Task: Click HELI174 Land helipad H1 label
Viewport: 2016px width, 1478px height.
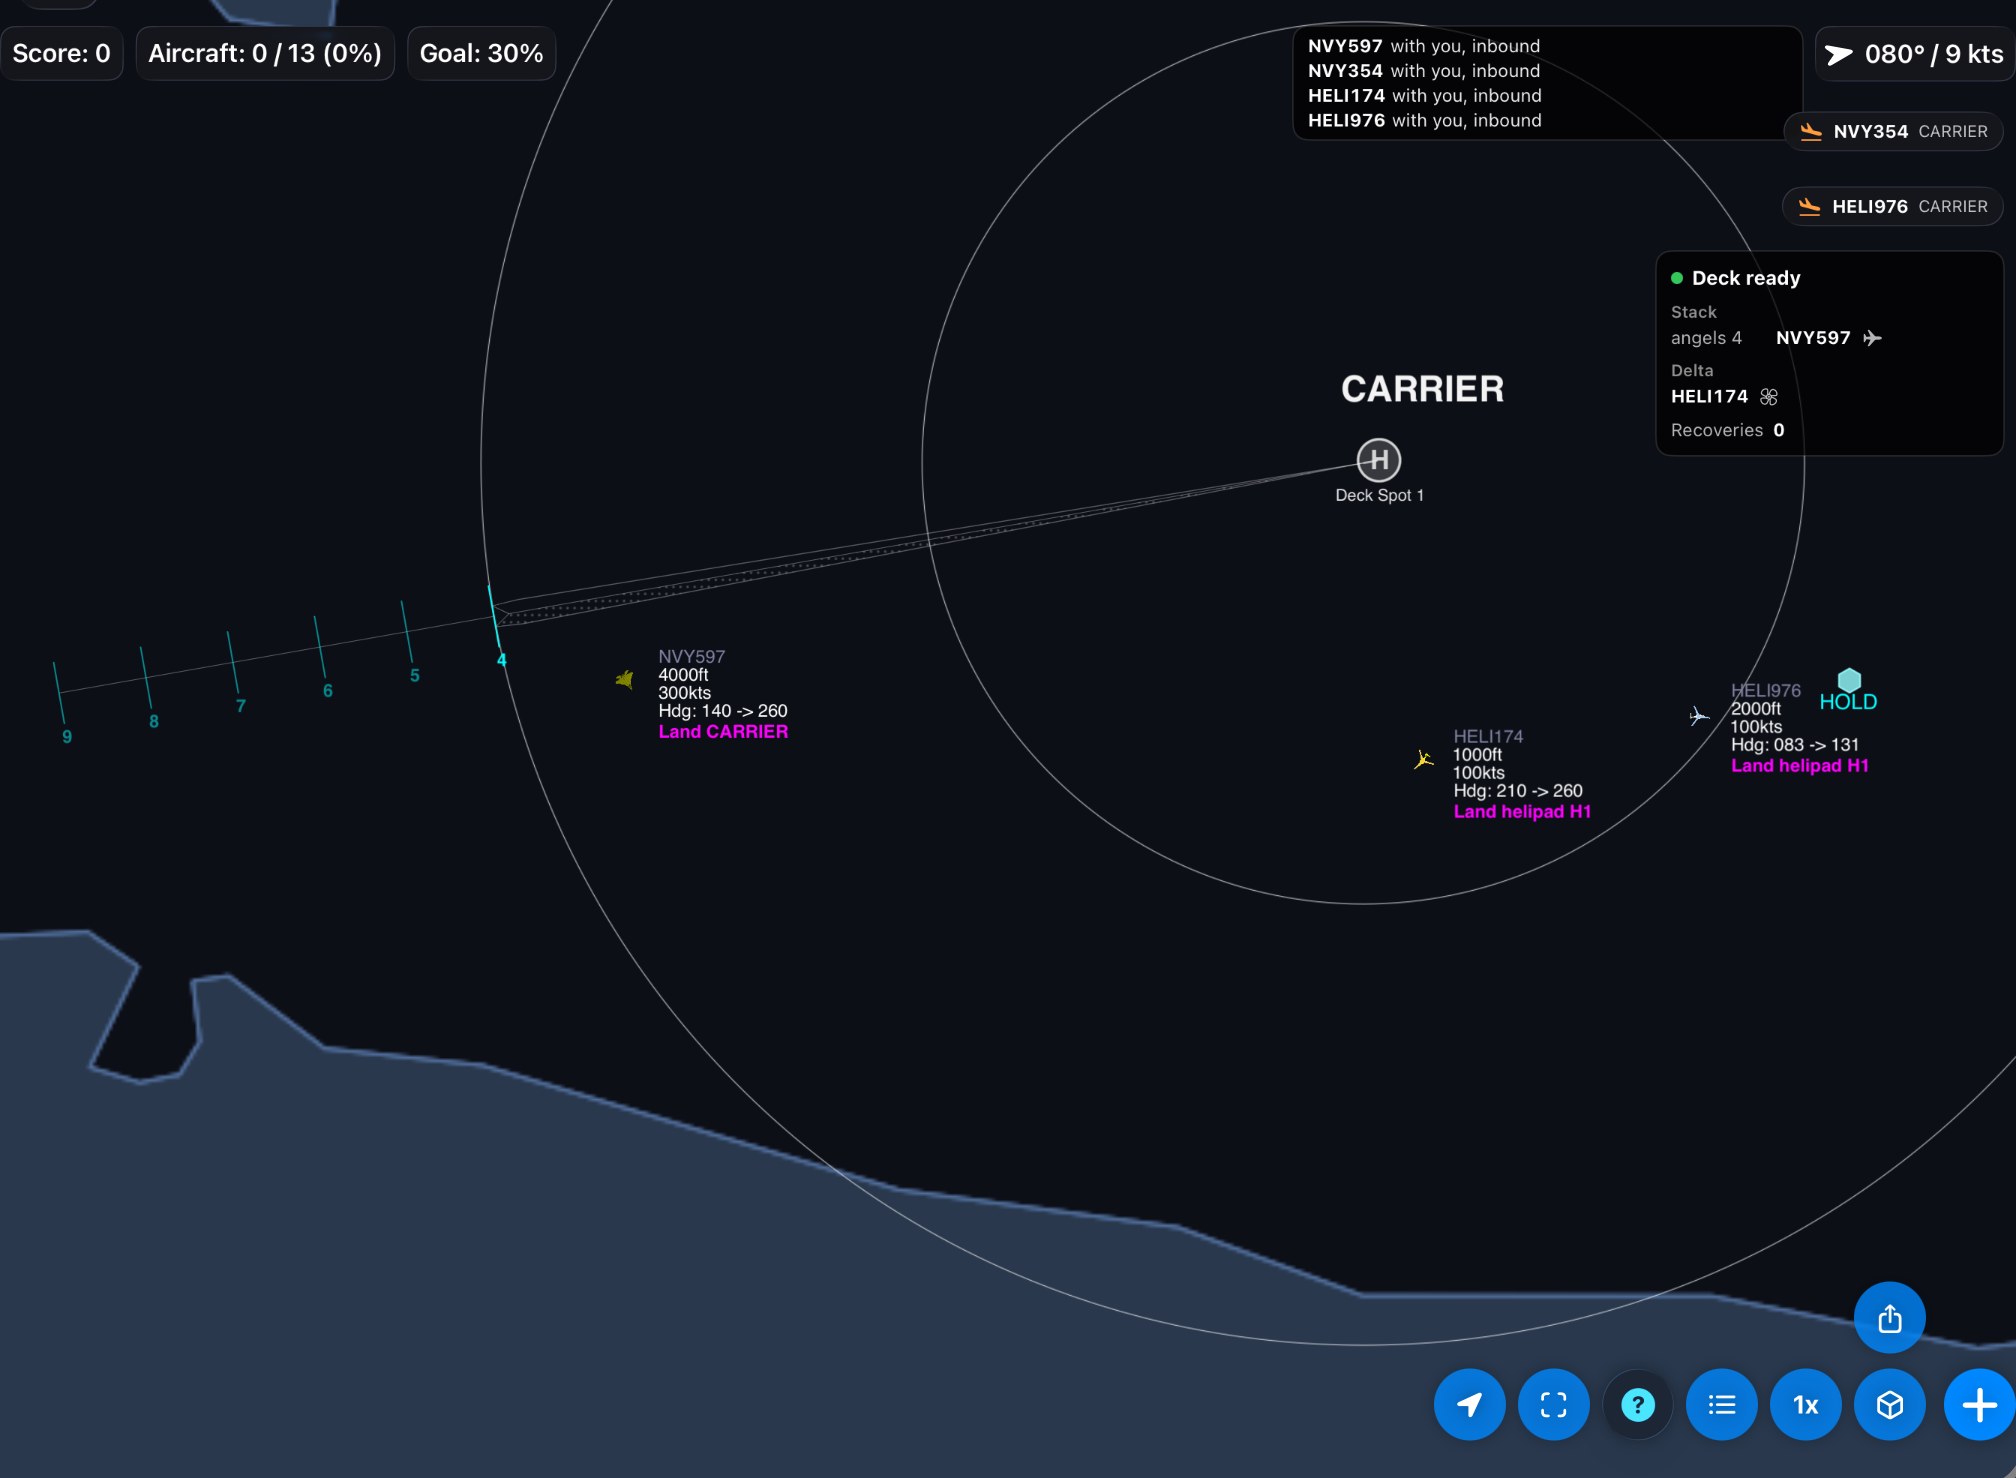Action: pos(1522,812)
